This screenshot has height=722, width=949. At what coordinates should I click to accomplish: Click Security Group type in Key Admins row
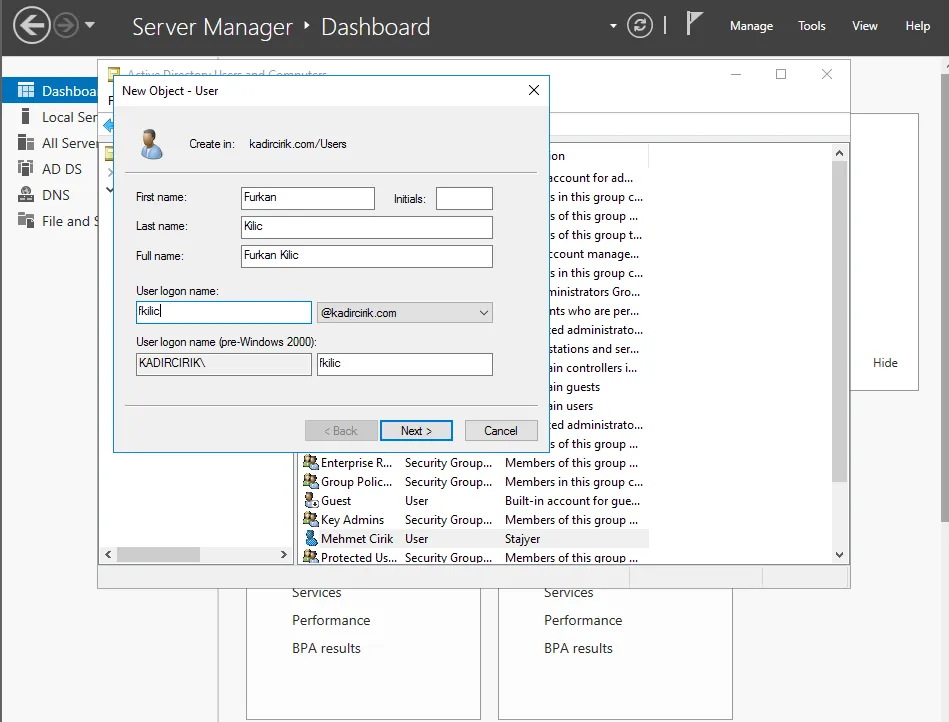[x=448, y=520]
